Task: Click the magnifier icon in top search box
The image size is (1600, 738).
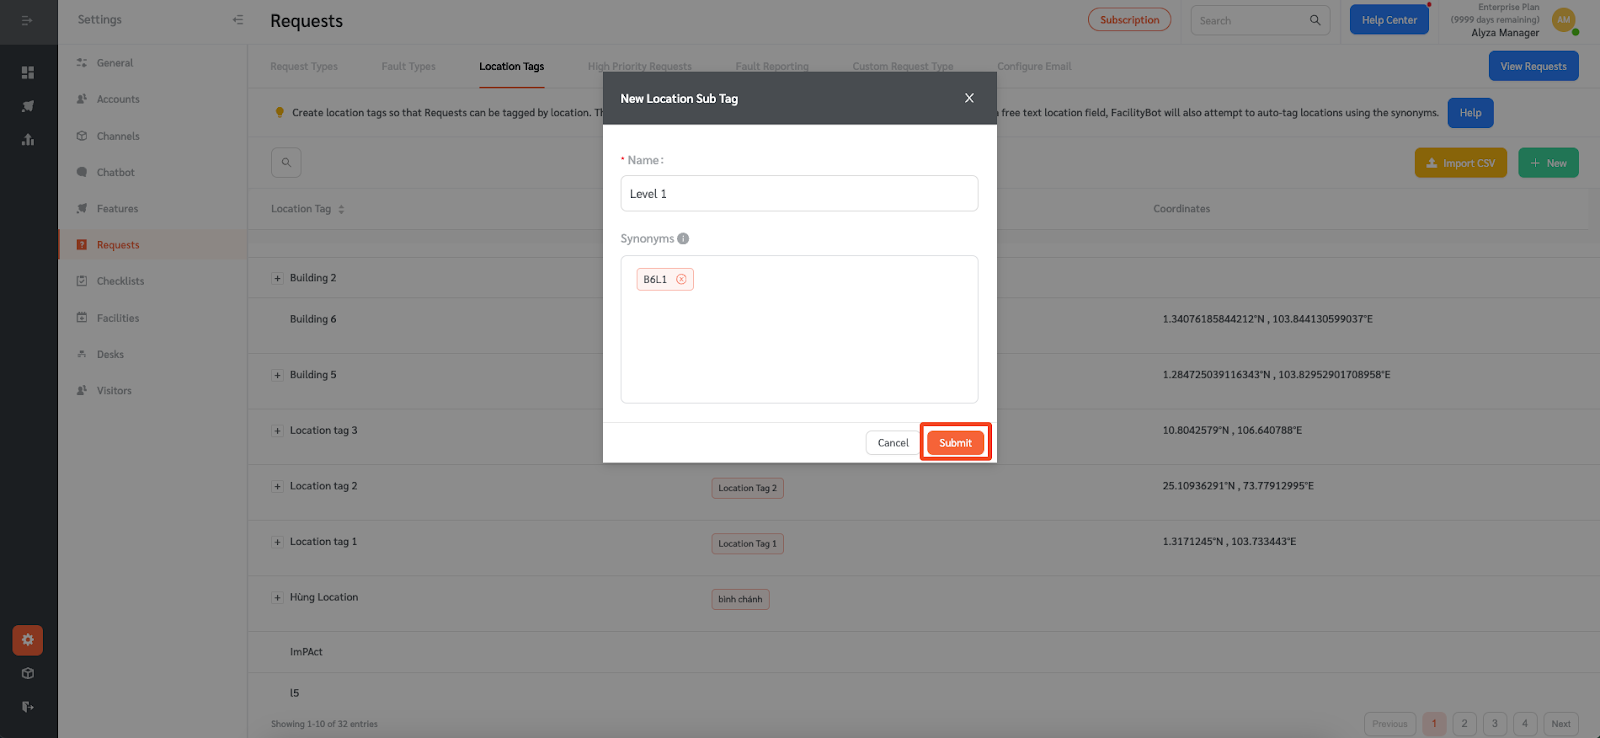Action: click(1315, 20)
